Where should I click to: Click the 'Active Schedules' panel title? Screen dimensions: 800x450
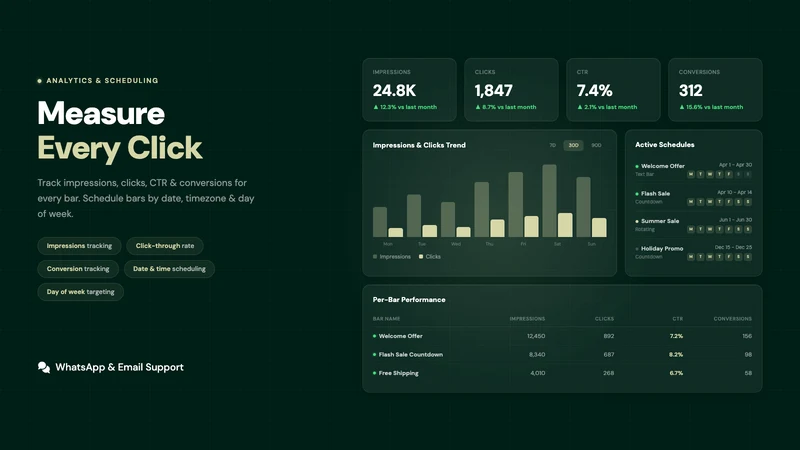point(664,145)
